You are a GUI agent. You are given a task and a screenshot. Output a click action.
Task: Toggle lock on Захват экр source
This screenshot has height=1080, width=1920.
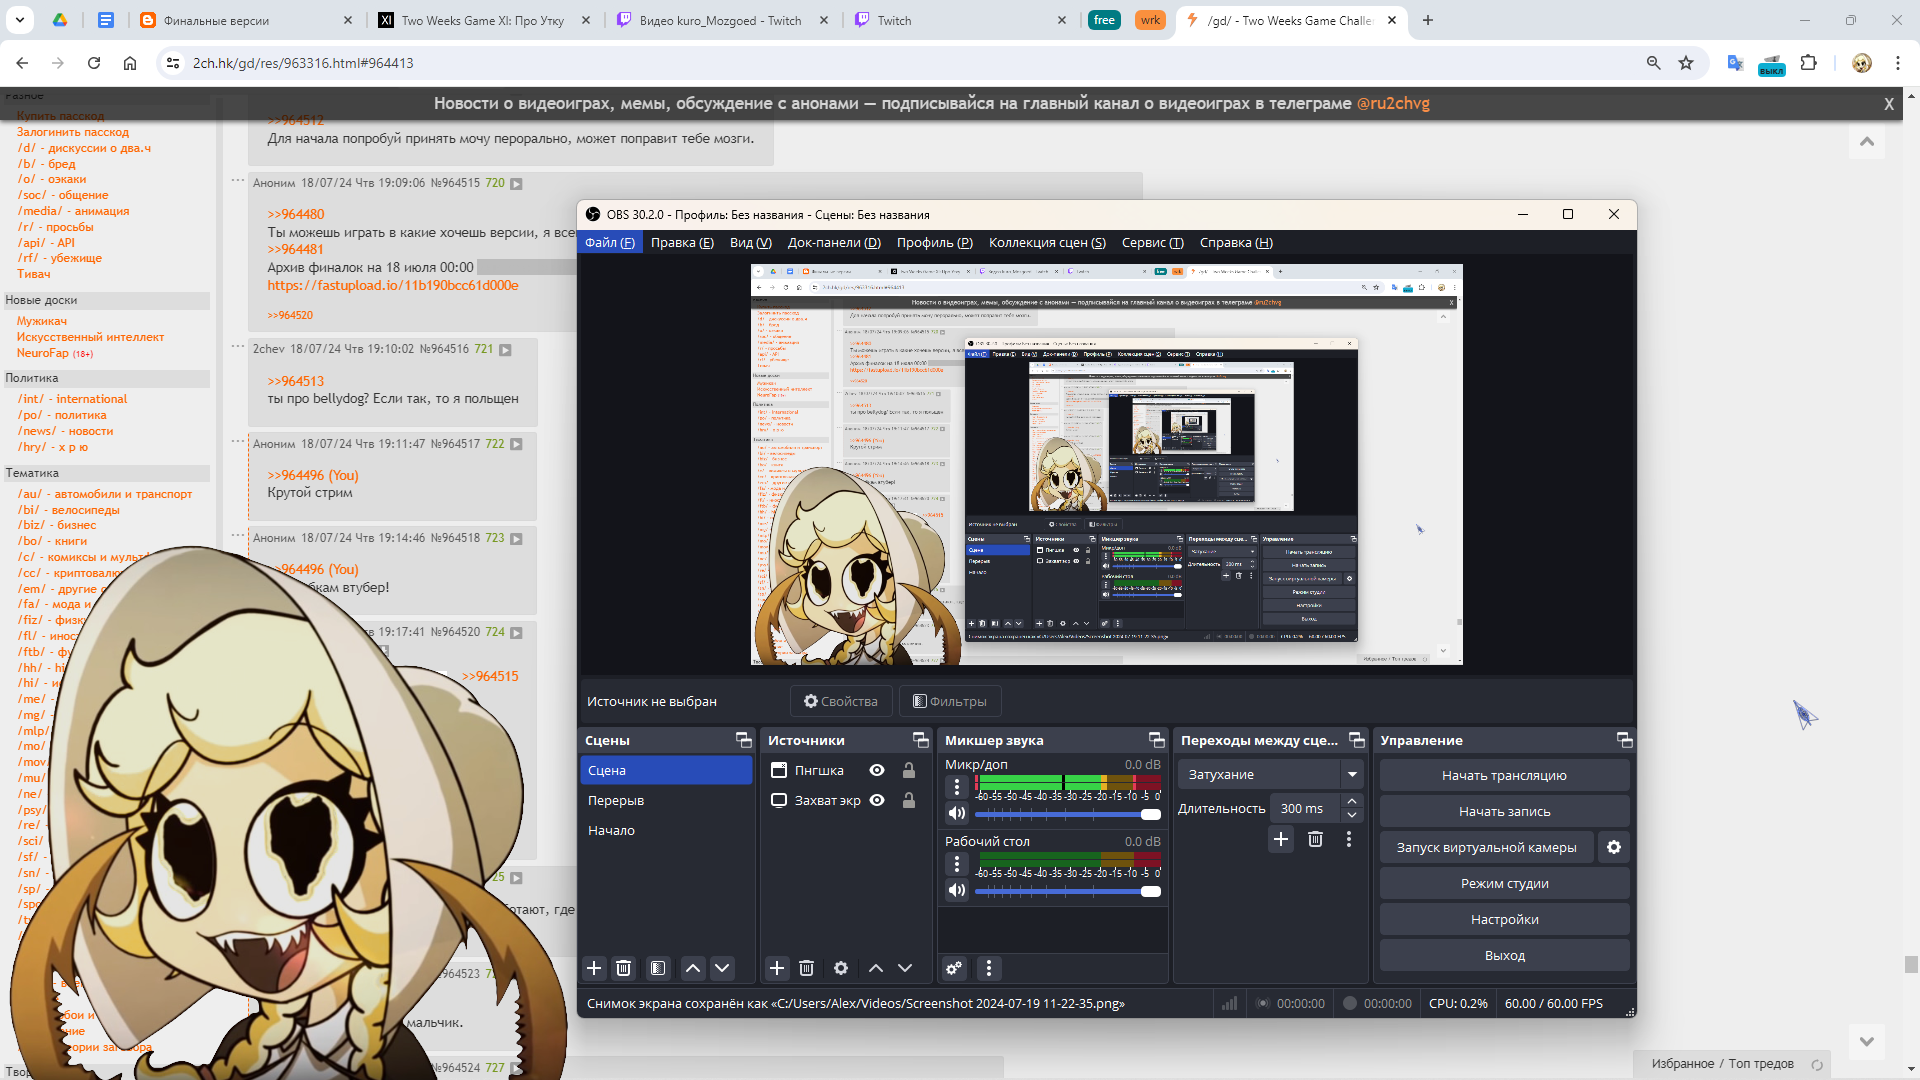click(909, 800)
